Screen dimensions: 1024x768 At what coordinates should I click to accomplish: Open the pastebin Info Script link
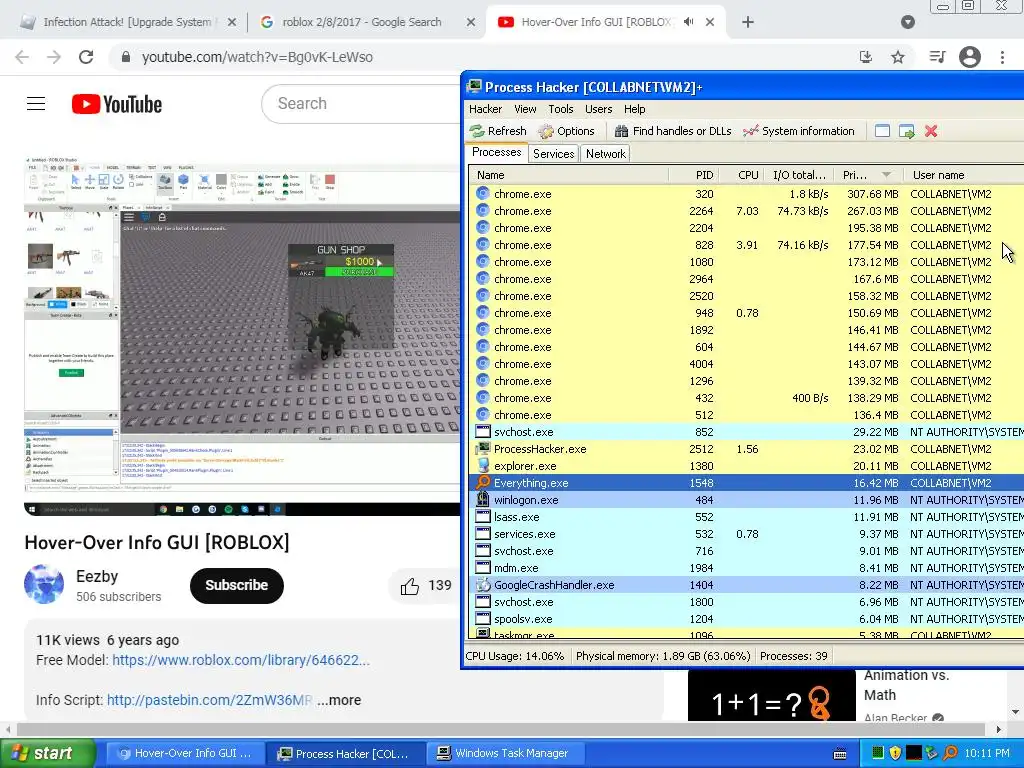point(210,700)
